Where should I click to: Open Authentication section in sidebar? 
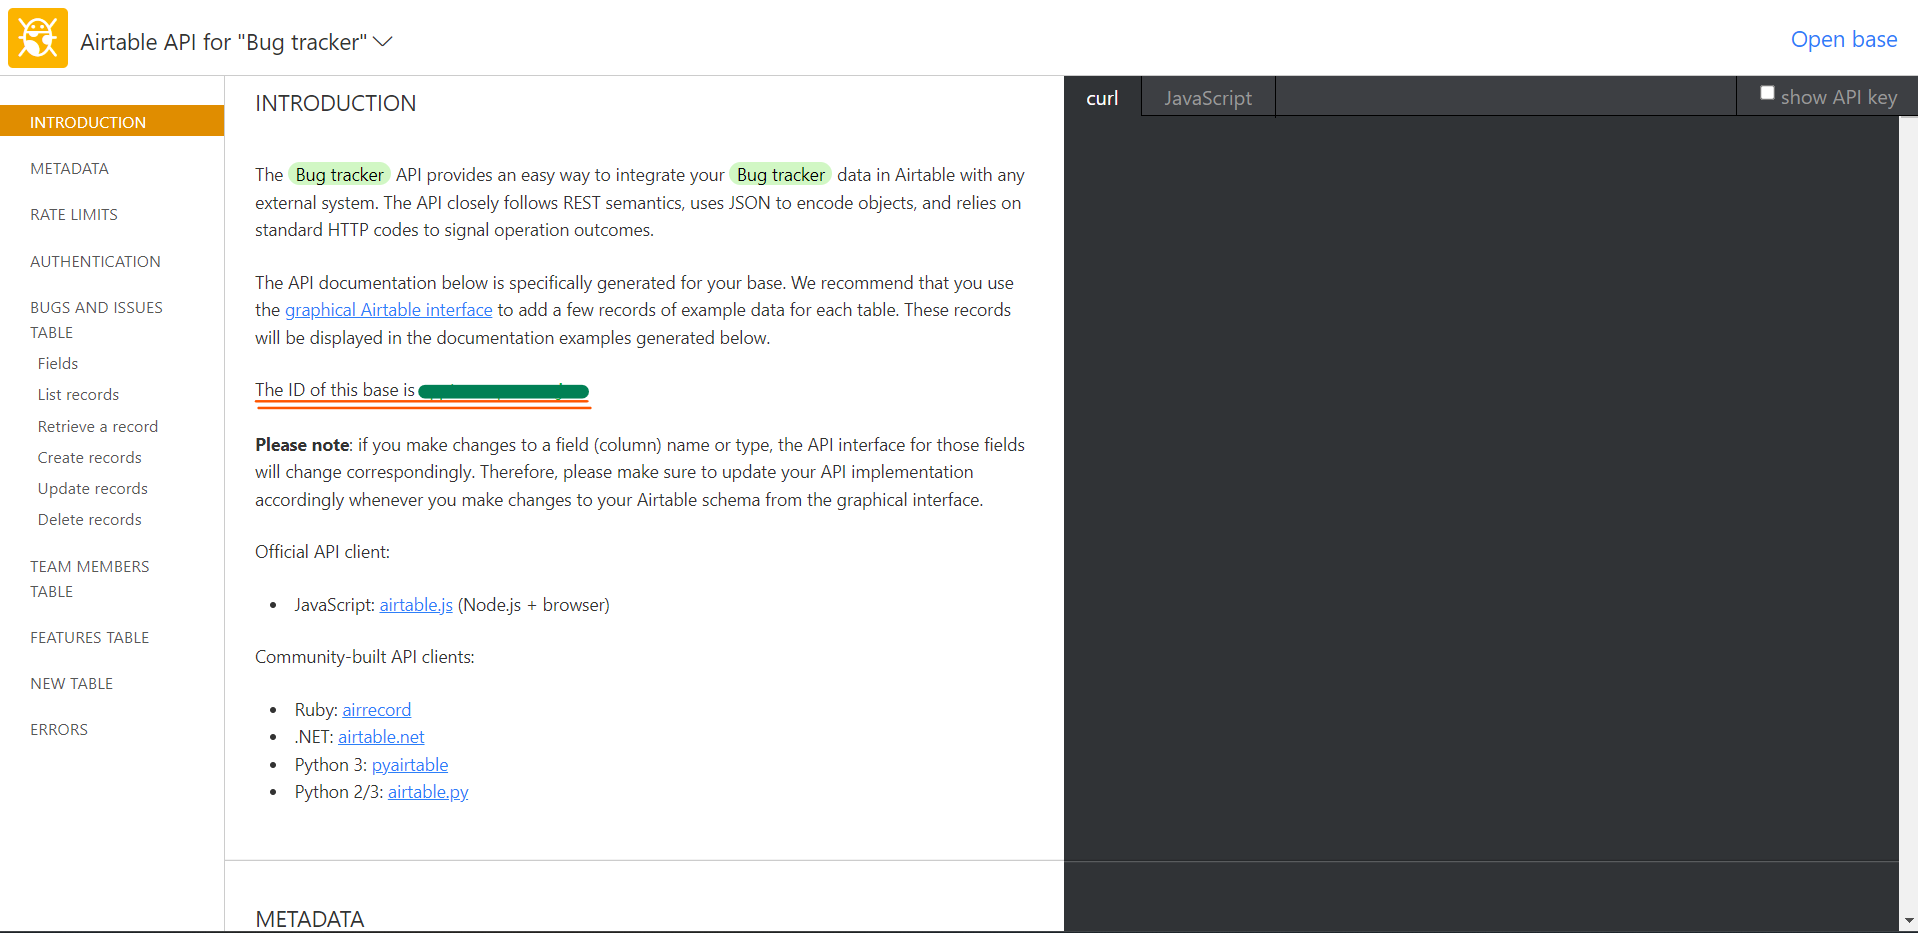pos(95,261)
